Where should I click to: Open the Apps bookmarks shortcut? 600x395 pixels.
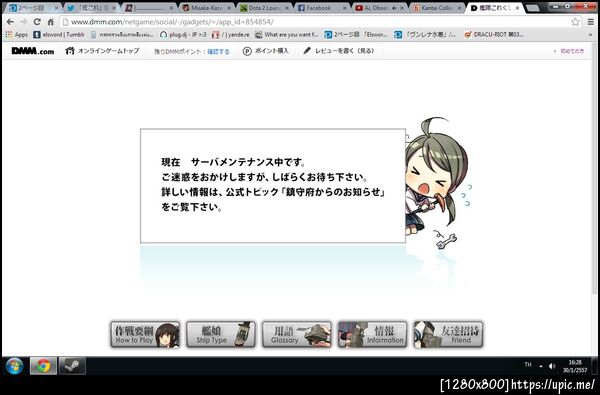[16, 35]
